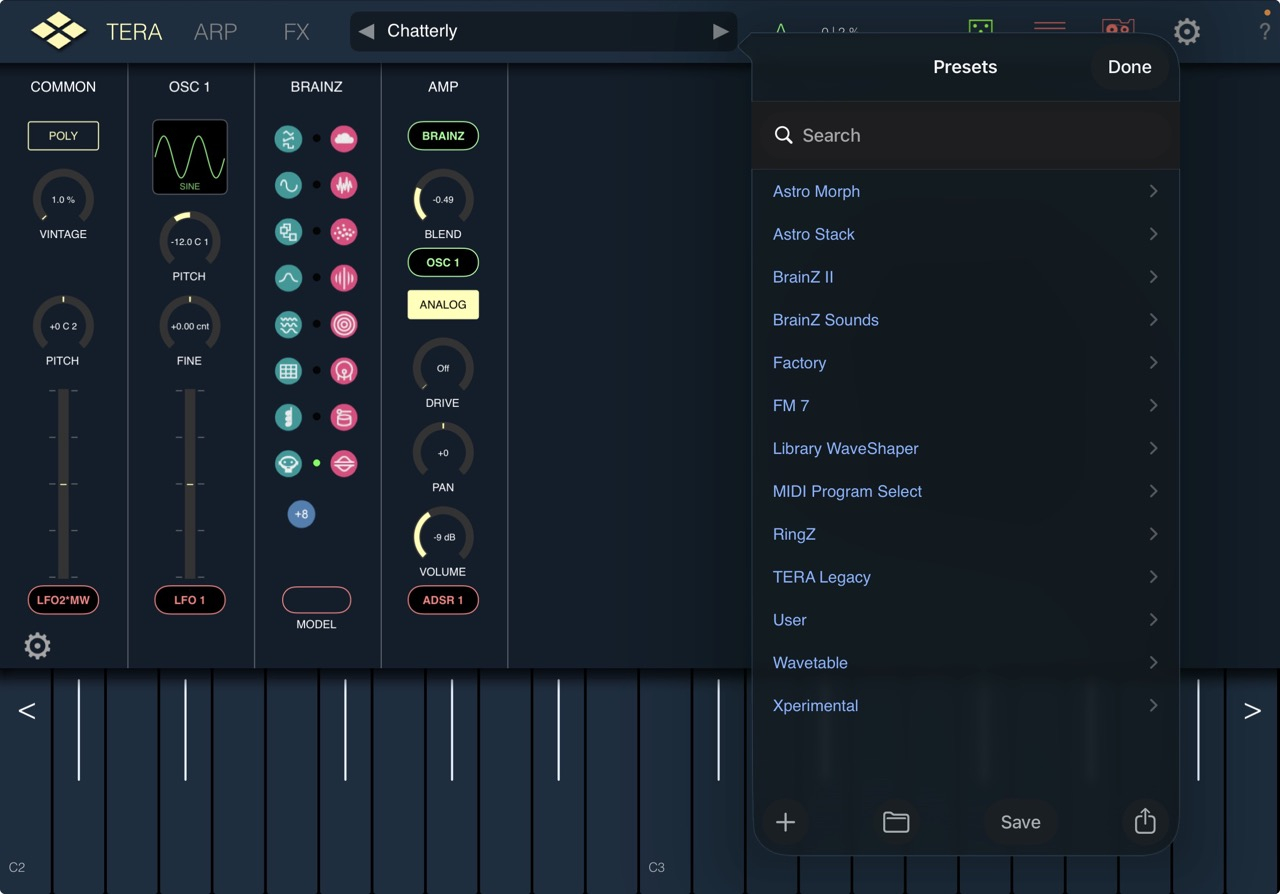
Task: Save the current preset
Action: click(1020, 822)
